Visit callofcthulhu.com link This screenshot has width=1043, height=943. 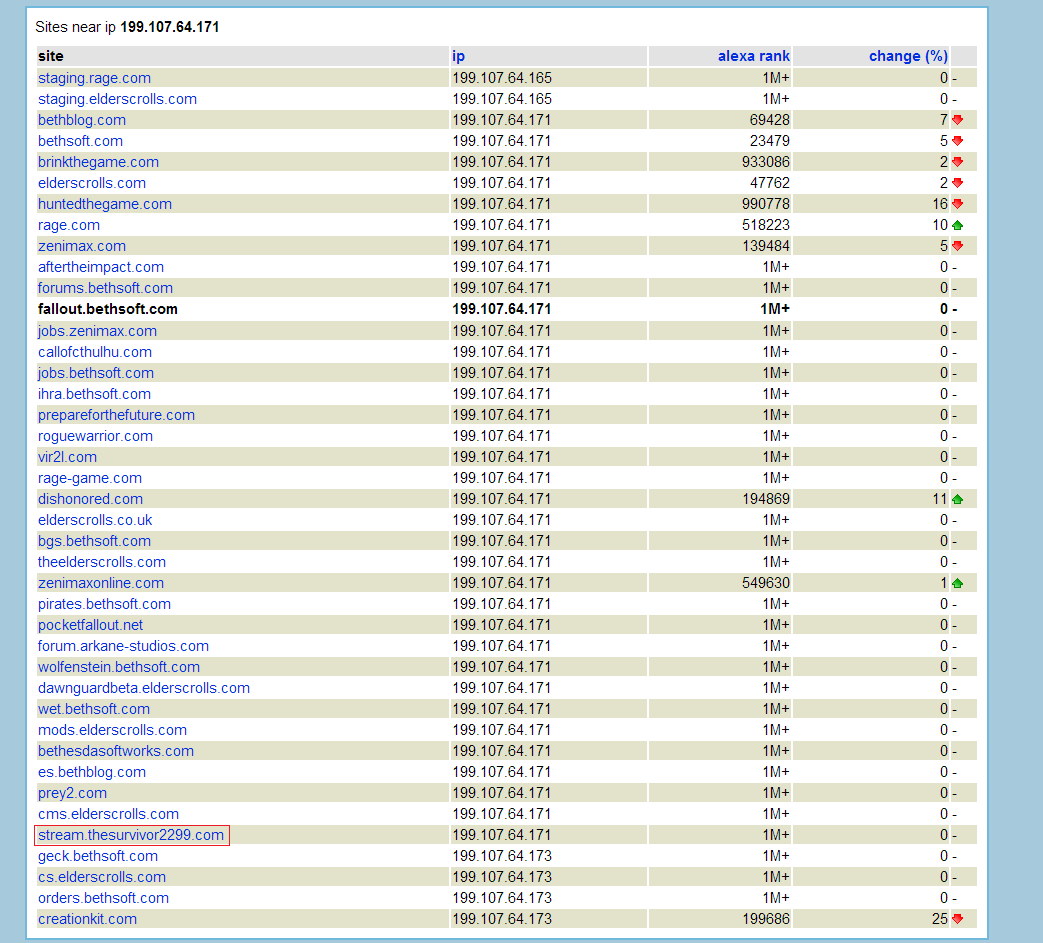click(x=94, y=352)
